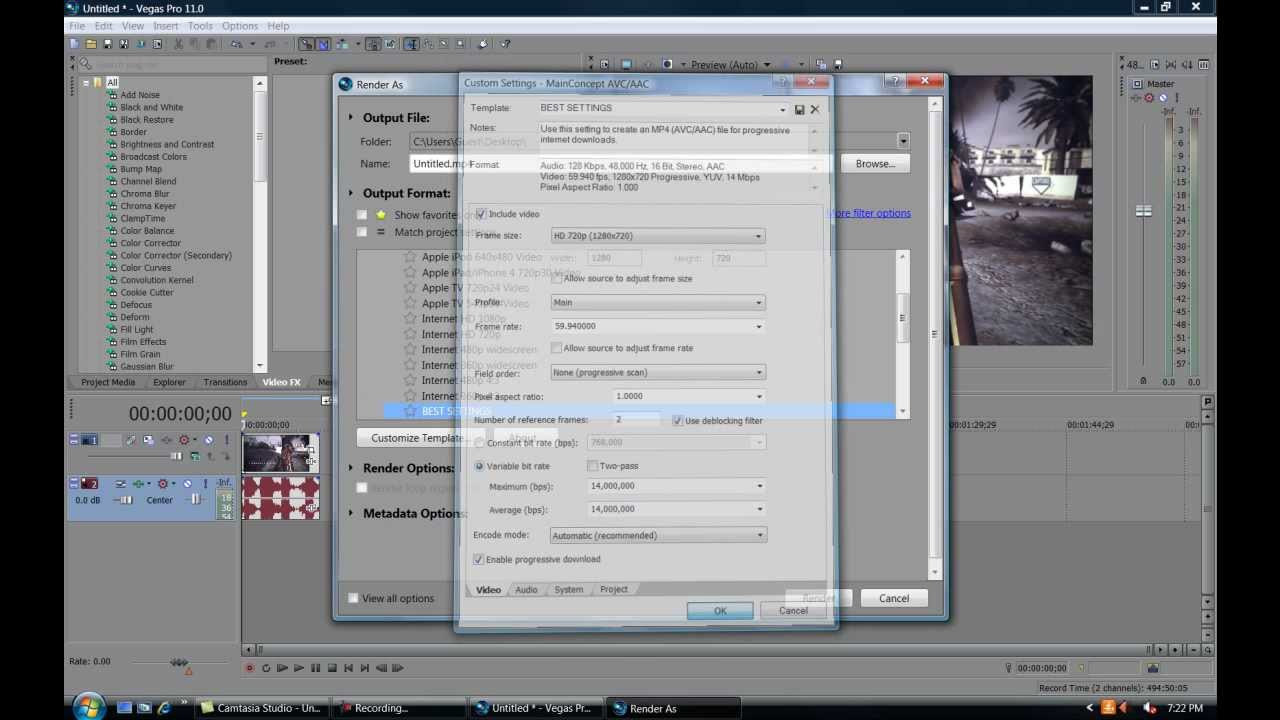Click the Play From Start button
This screenshot has width=1280, height=720.
pyautogui.click(x=282, y=668)
